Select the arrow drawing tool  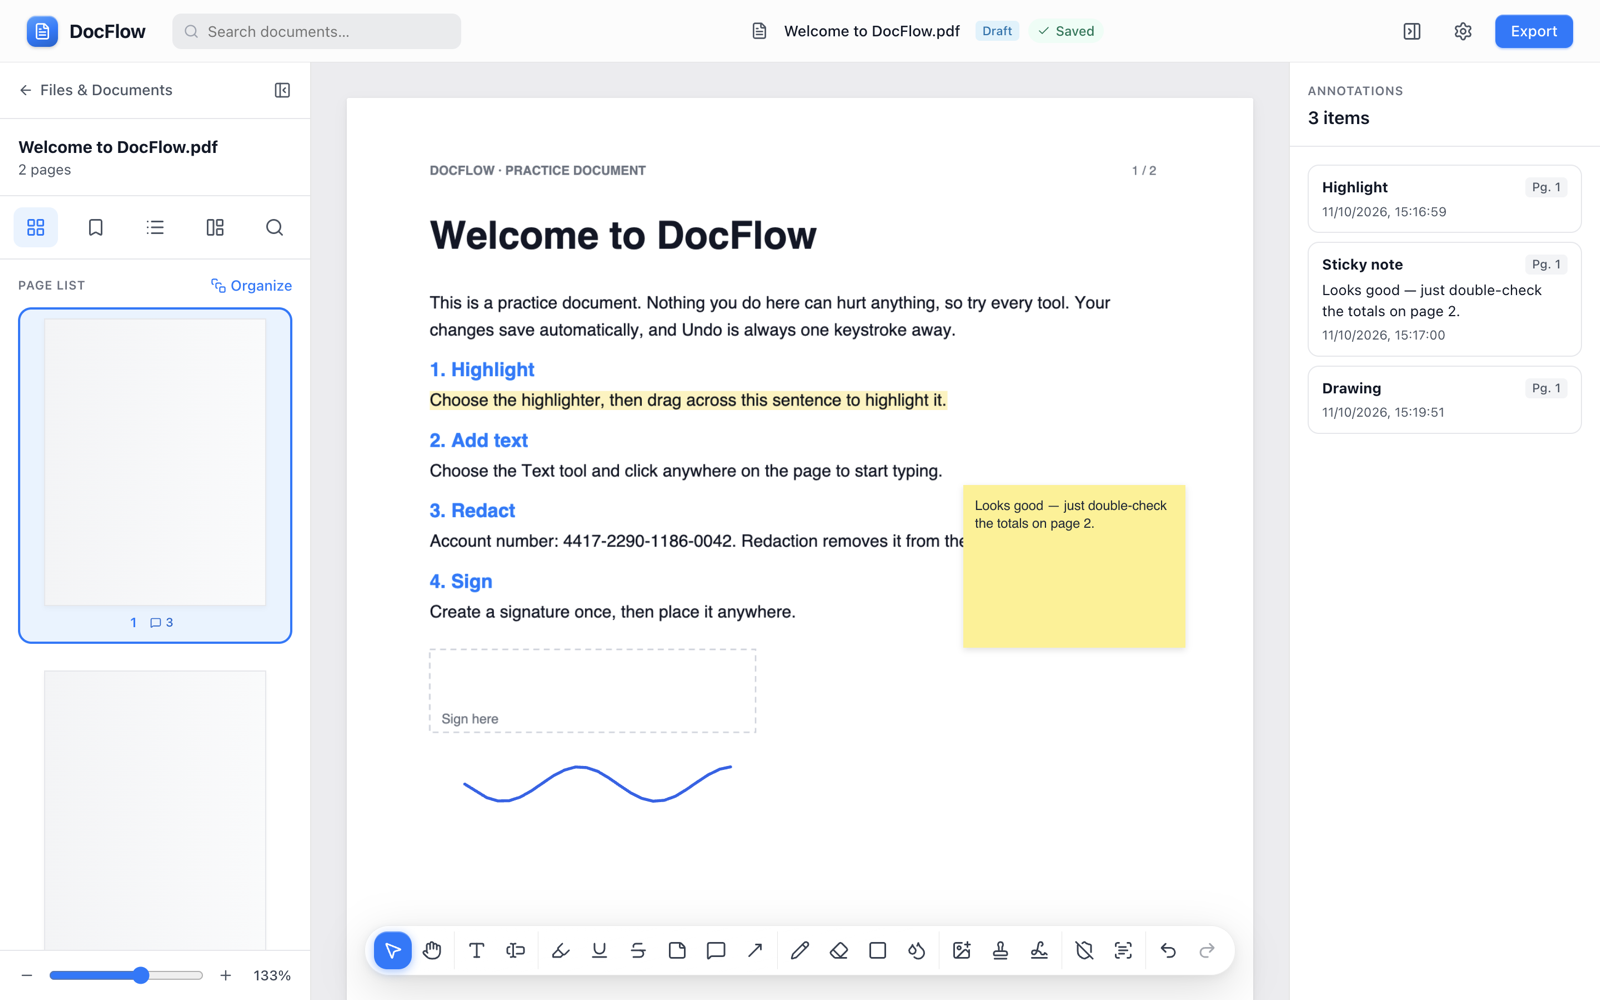tap(755, 950)
